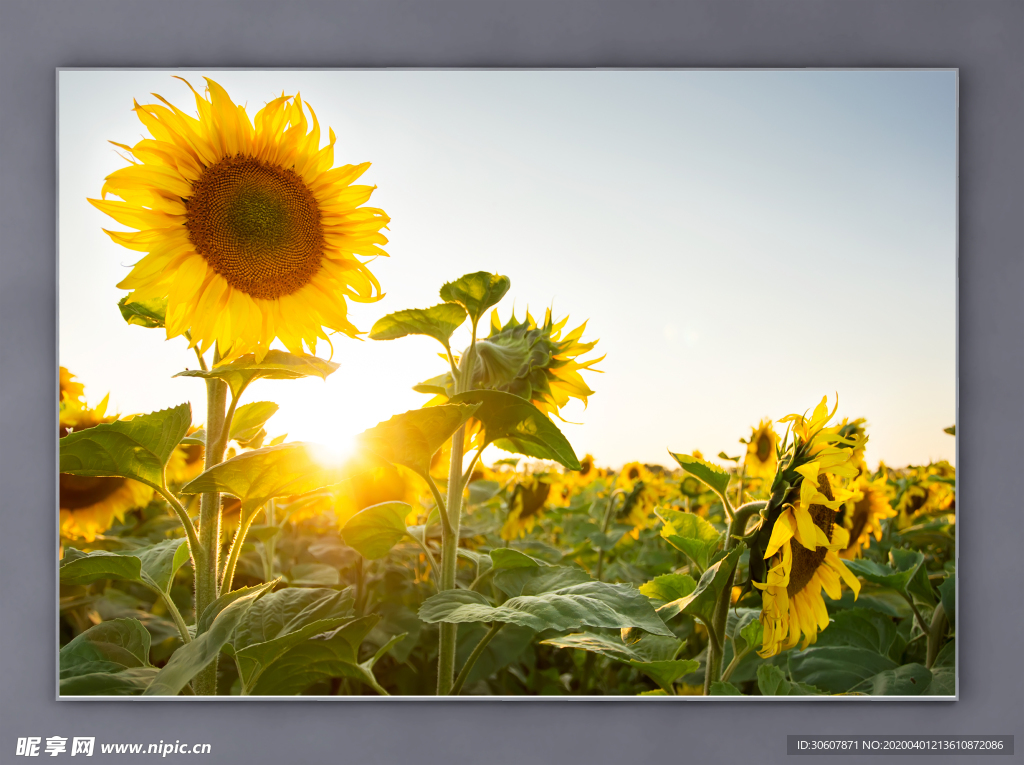Open the www.nipic.cn link
Viewport: 1024px width, 765px height.
(x=155, y=747)
